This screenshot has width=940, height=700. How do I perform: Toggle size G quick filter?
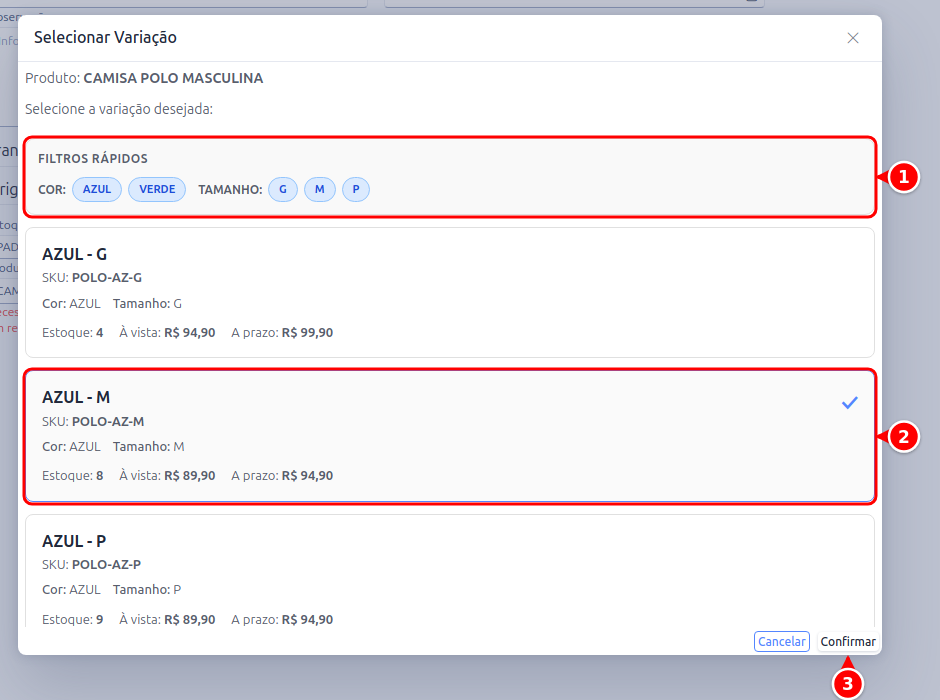coord(283,189)
